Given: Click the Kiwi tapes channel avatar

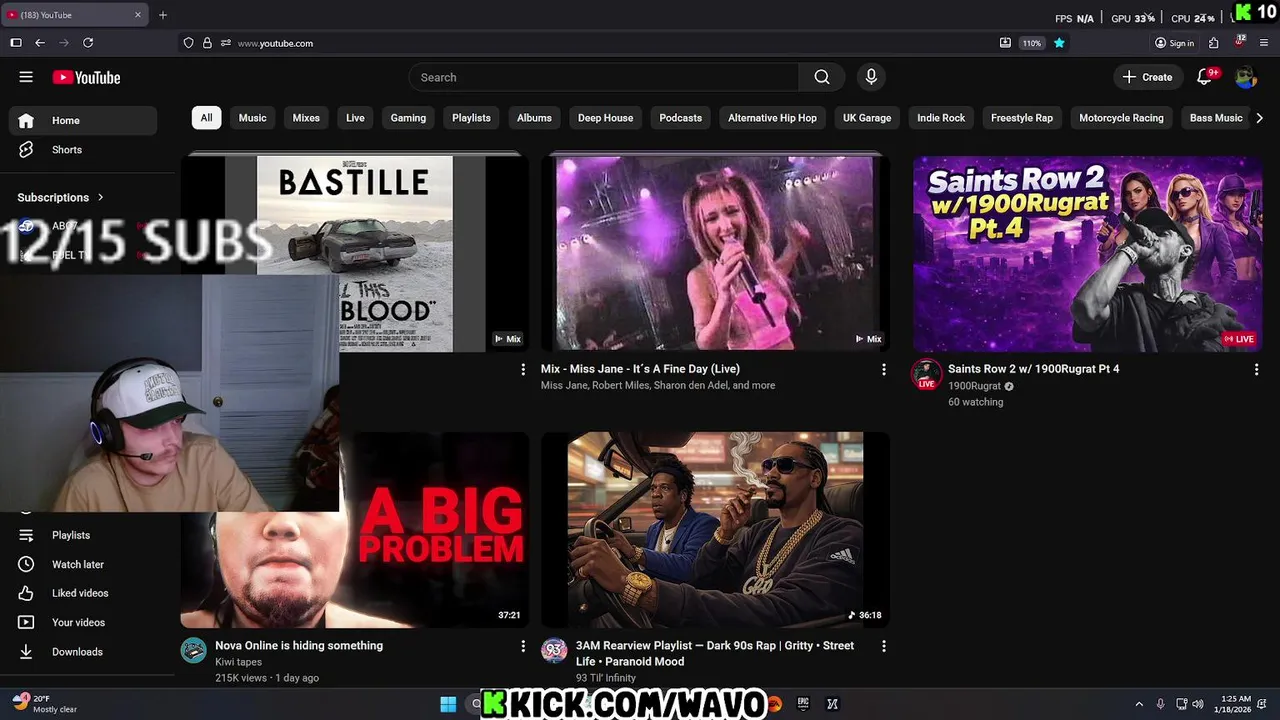Looking at the screenshot, I should (x=193, y=651).
